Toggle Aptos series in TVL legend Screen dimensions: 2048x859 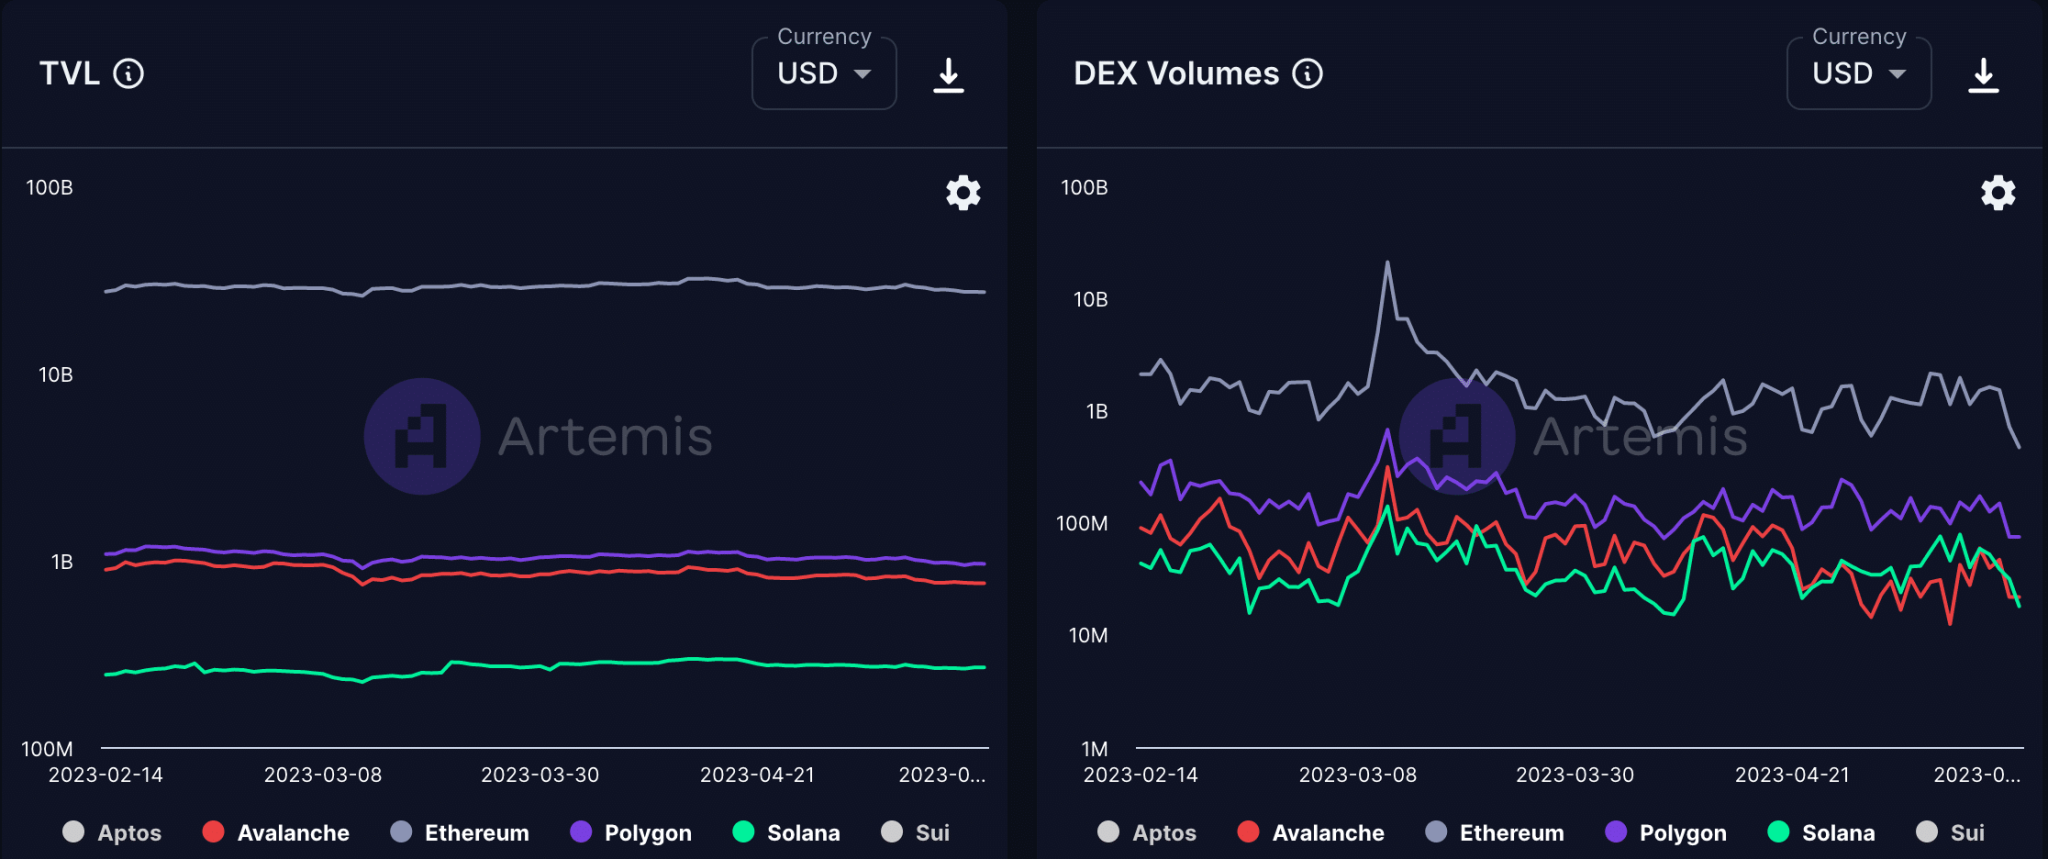112,832
